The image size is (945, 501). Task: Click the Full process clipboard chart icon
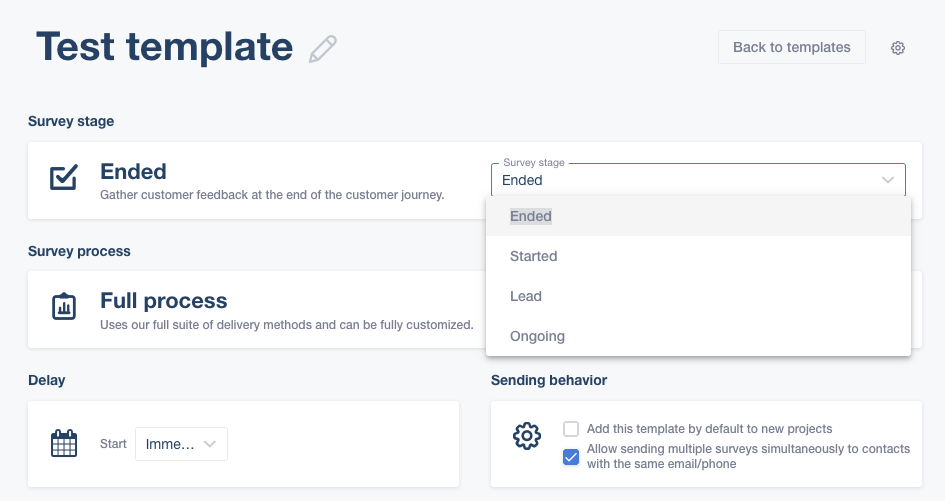click(x=64, y=306)
